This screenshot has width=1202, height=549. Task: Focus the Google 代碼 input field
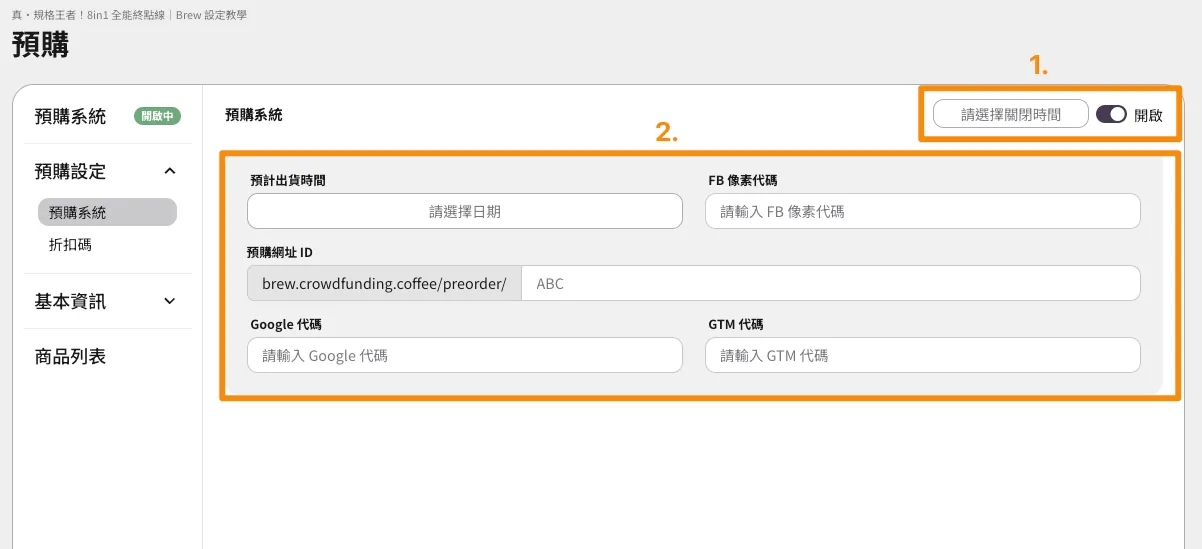pos(465,355)
